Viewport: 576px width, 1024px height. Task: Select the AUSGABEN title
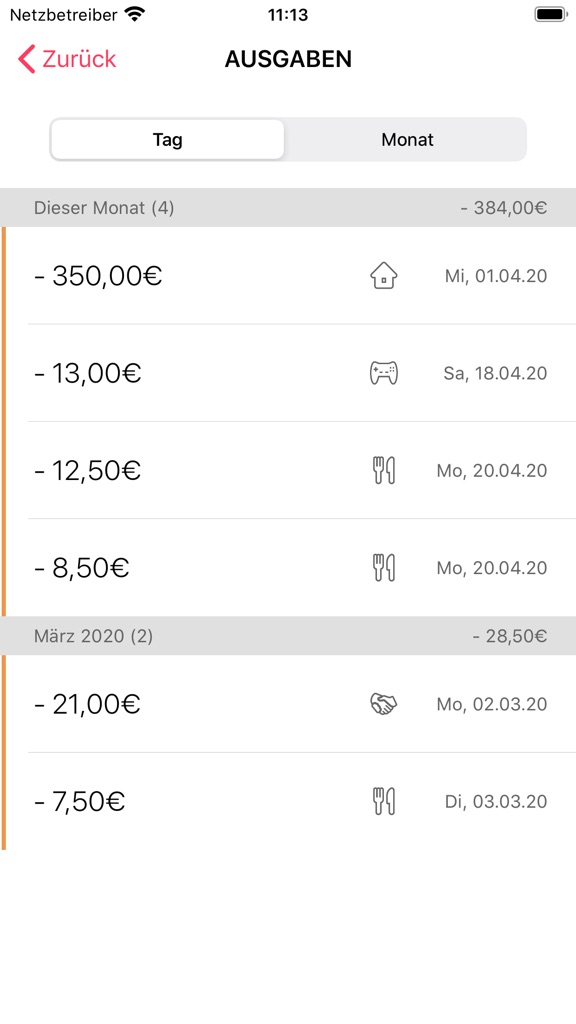tap(288, 58)
